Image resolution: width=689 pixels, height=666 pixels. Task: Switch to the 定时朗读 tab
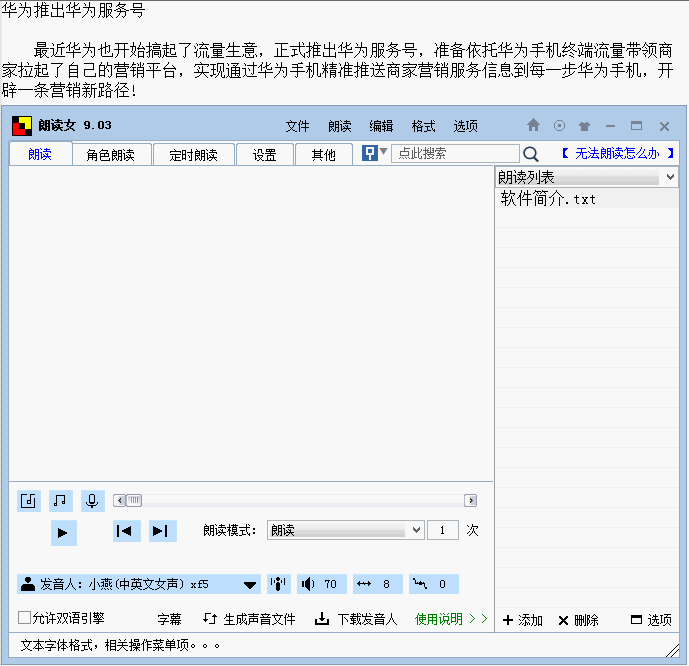point(193,155)
